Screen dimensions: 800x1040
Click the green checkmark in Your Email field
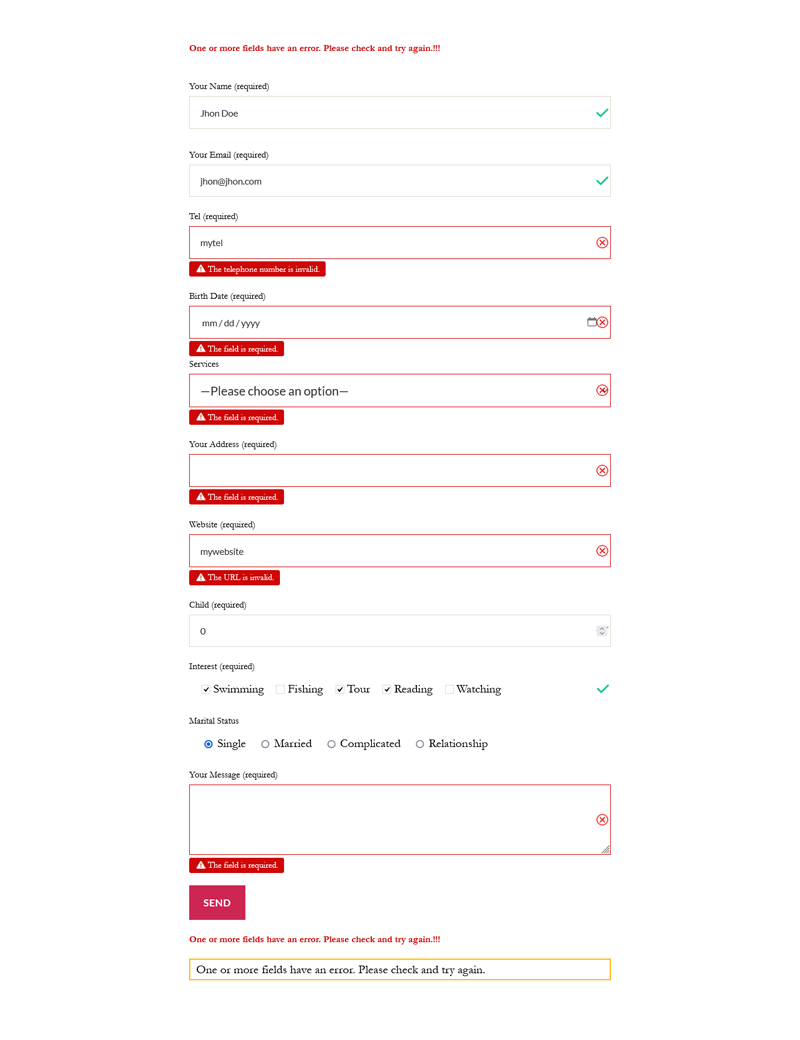tap(602, 181)
